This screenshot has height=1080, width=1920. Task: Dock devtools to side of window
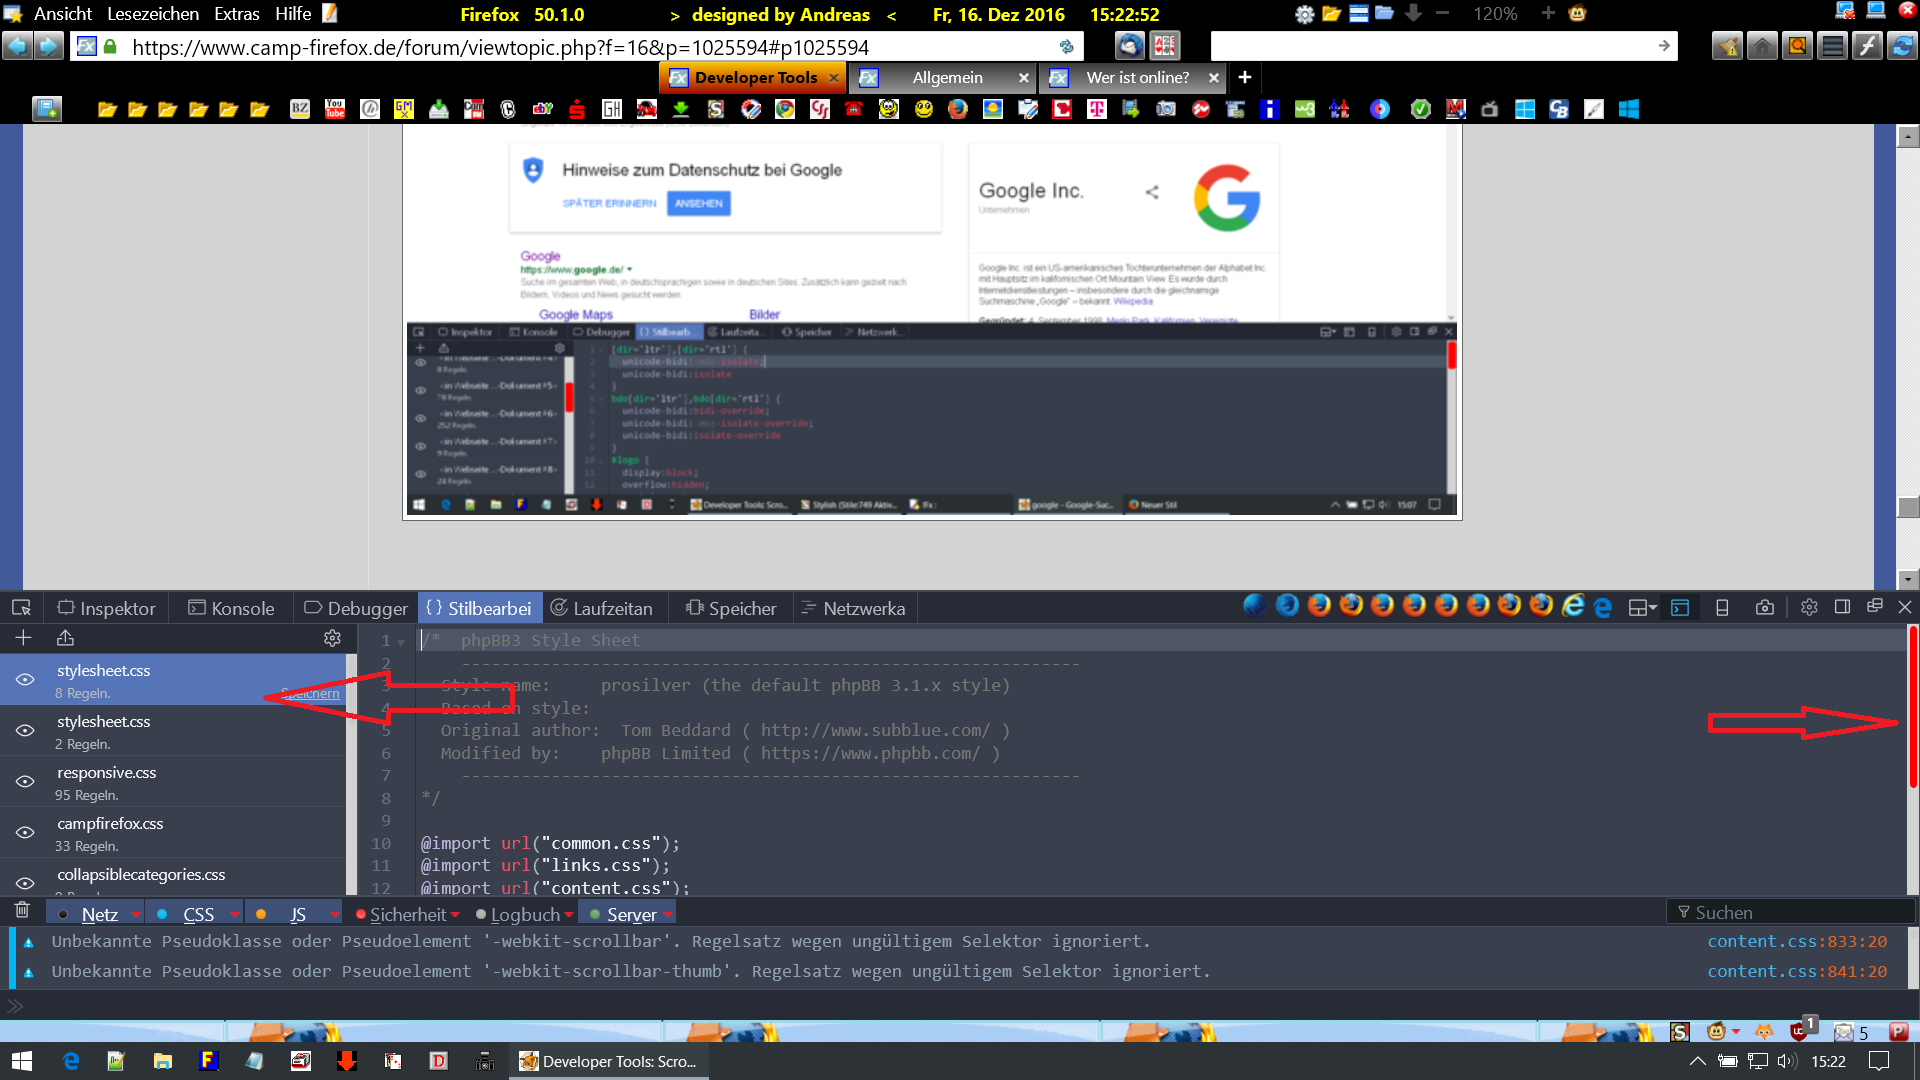pos(1842,608)
